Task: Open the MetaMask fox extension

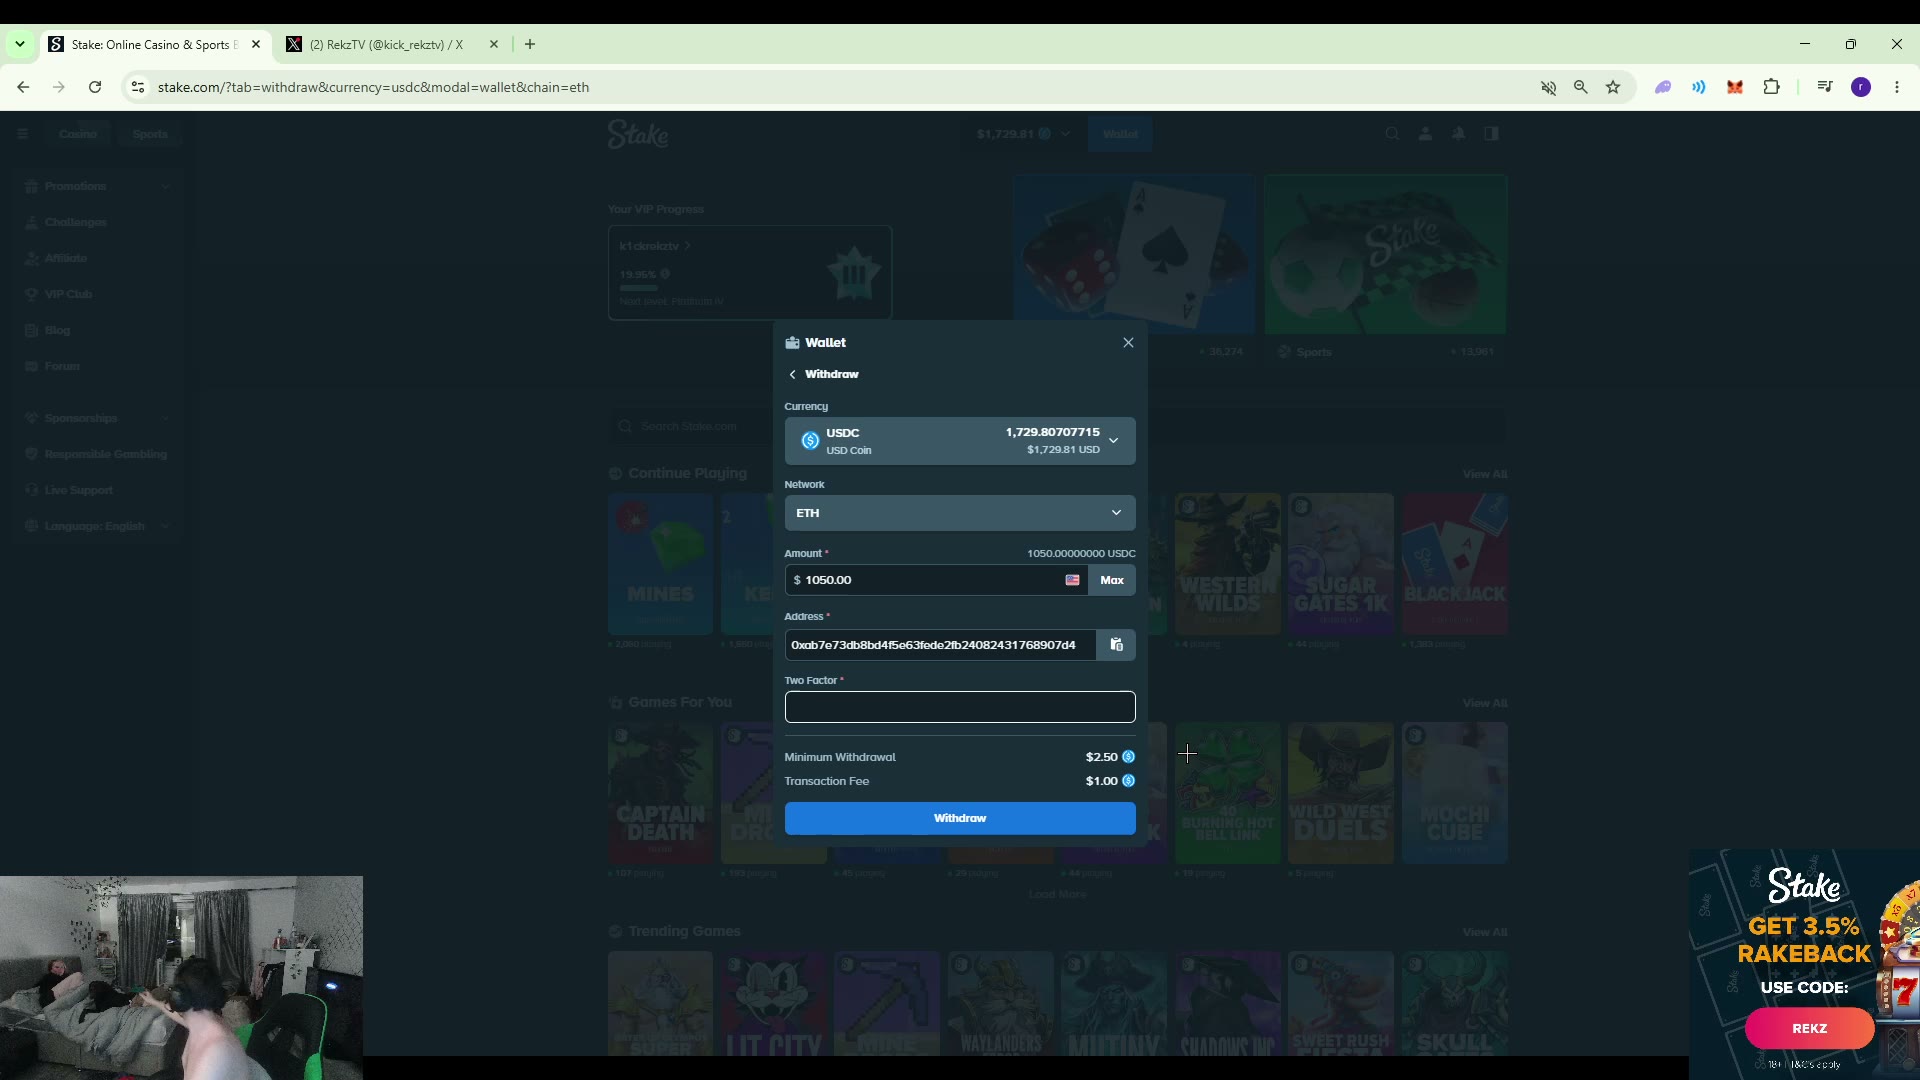Action: pyautogui.click(x=1735, y=87)
